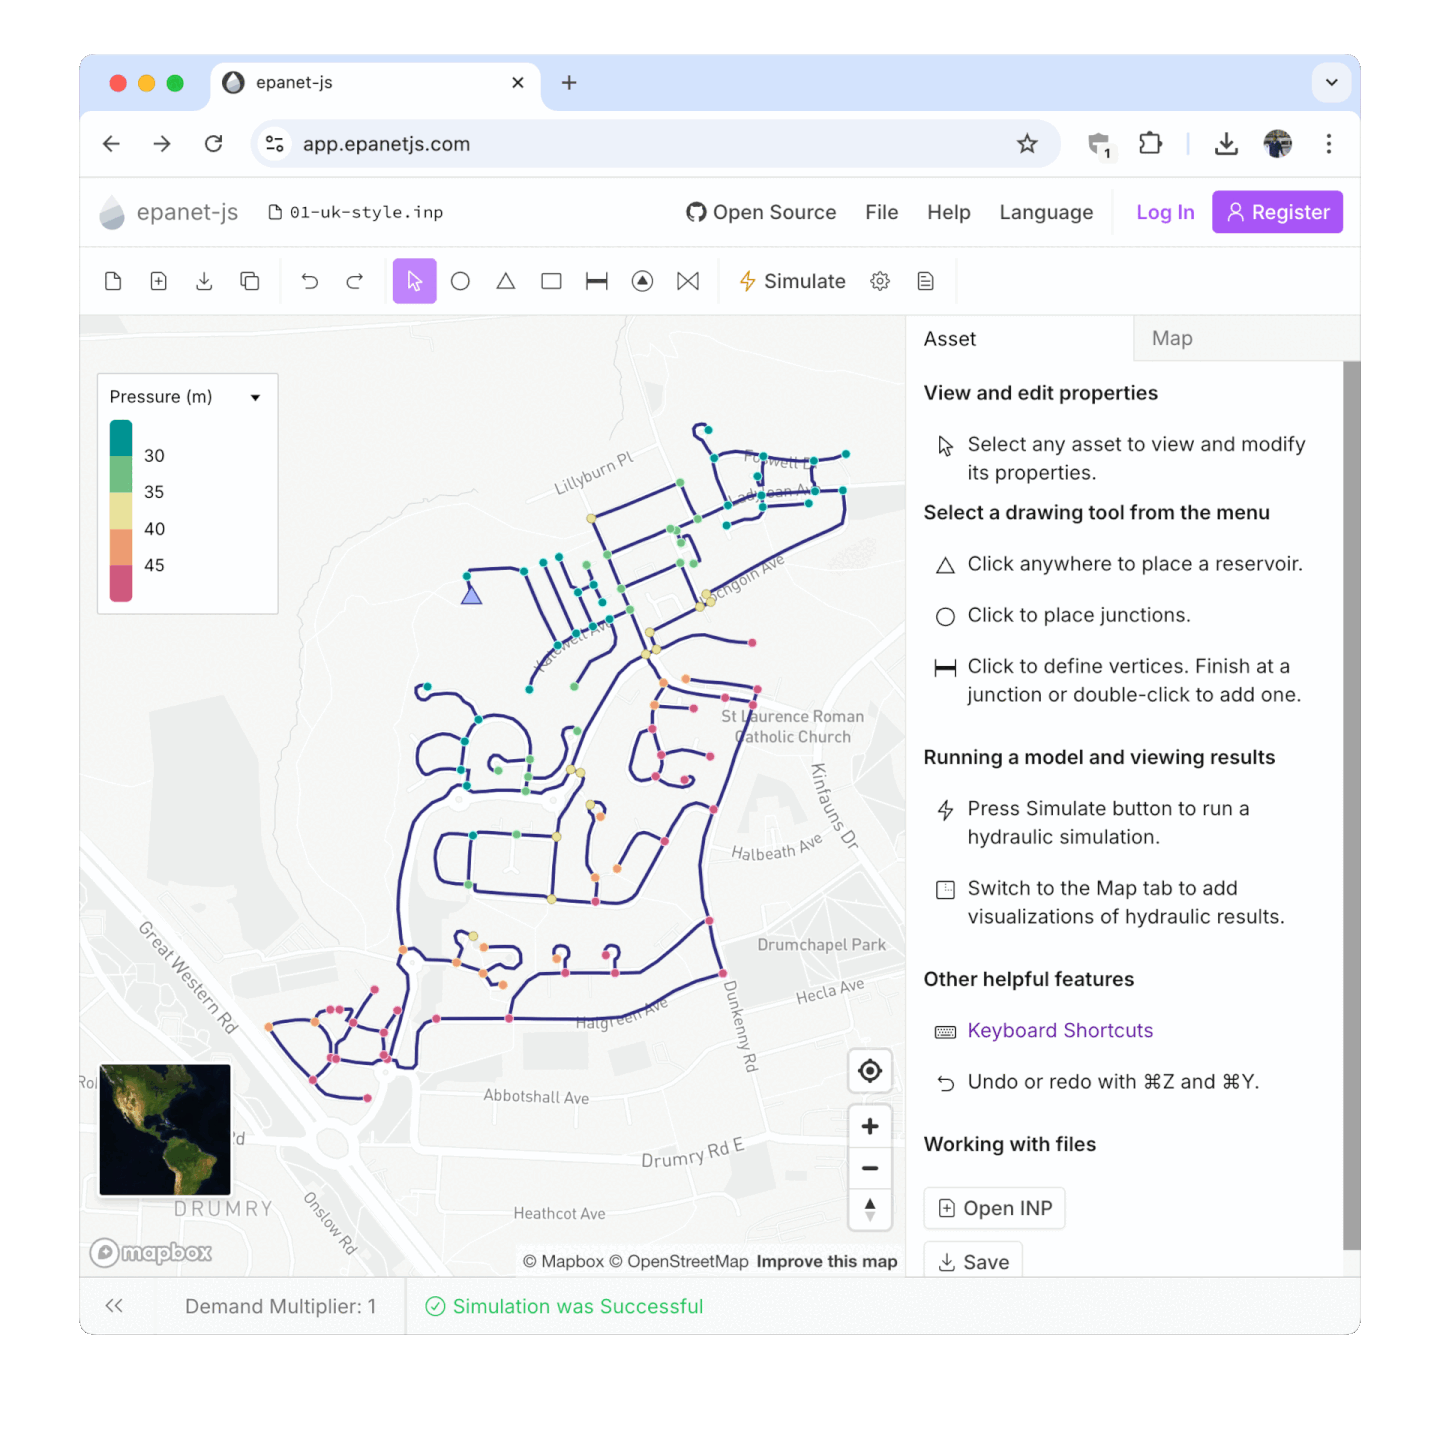1440x1440 pixels.
Task: Reload the browser page
Action: (x=213, y=144)
